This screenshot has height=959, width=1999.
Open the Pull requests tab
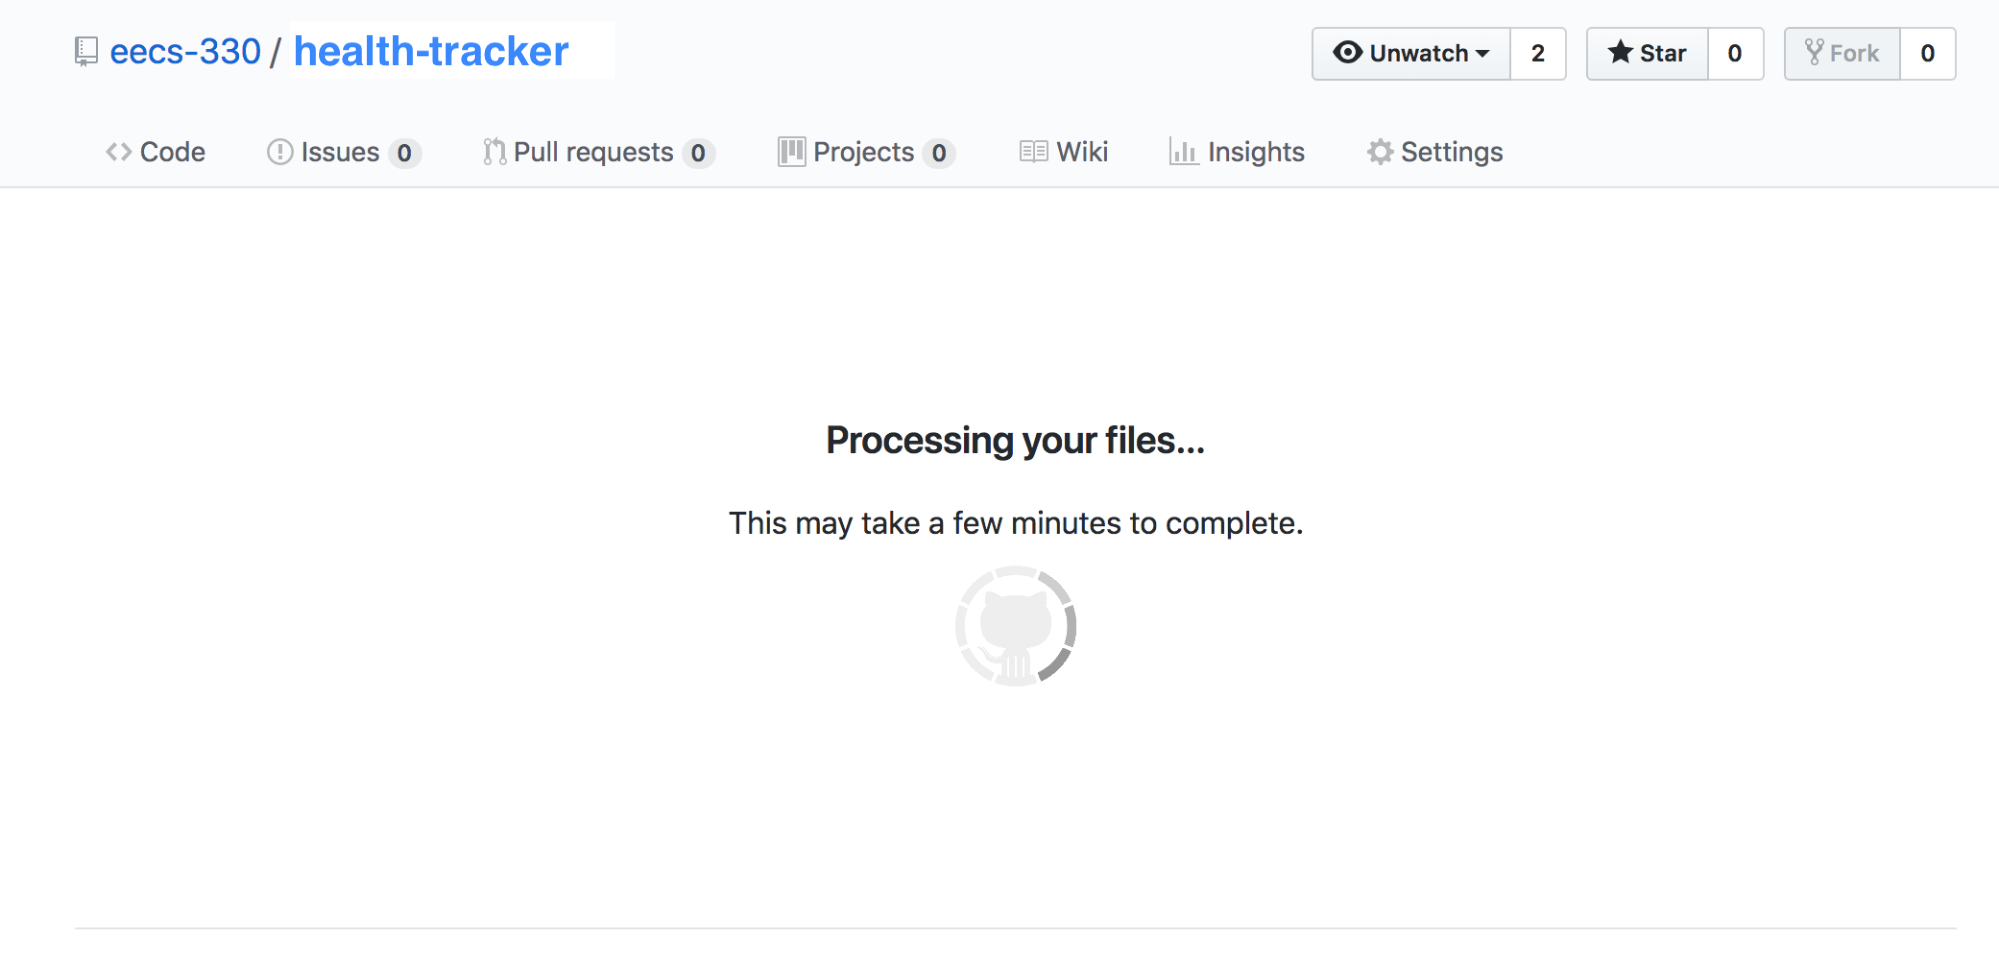pyautogui.click(x=593, y=152)
